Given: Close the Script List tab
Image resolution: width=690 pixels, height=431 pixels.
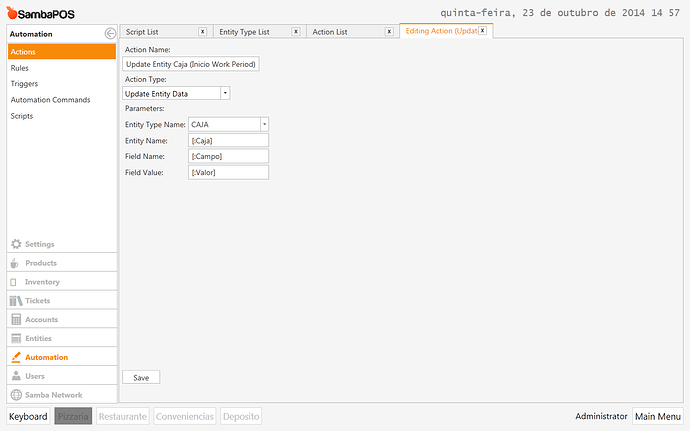Looking at the screenshot, I should click(x=202, y=32).
